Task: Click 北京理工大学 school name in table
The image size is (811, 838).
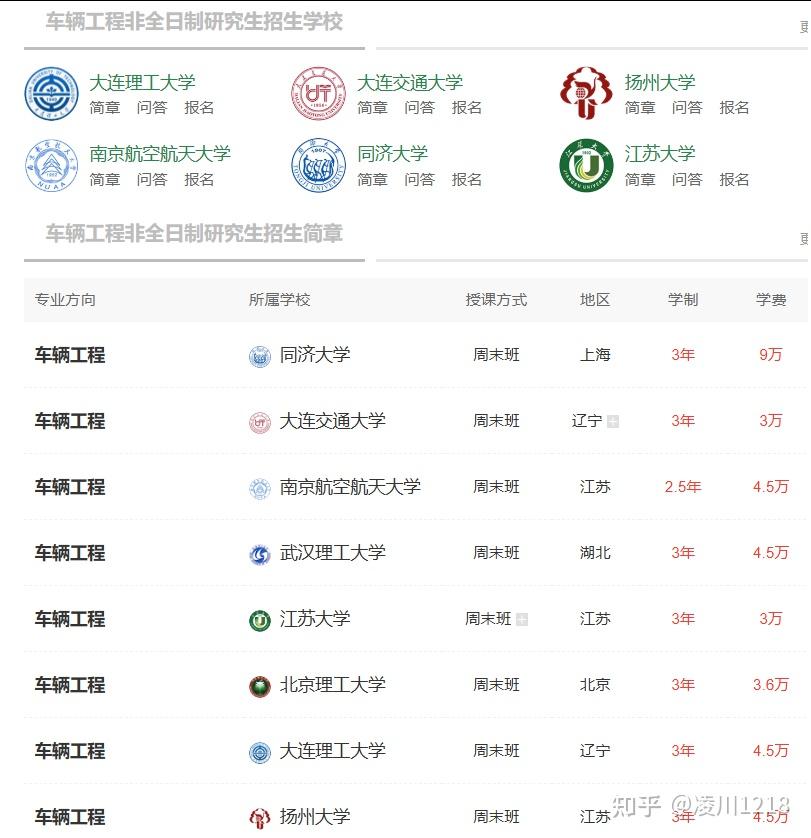Action: click(x=333, y=685)
